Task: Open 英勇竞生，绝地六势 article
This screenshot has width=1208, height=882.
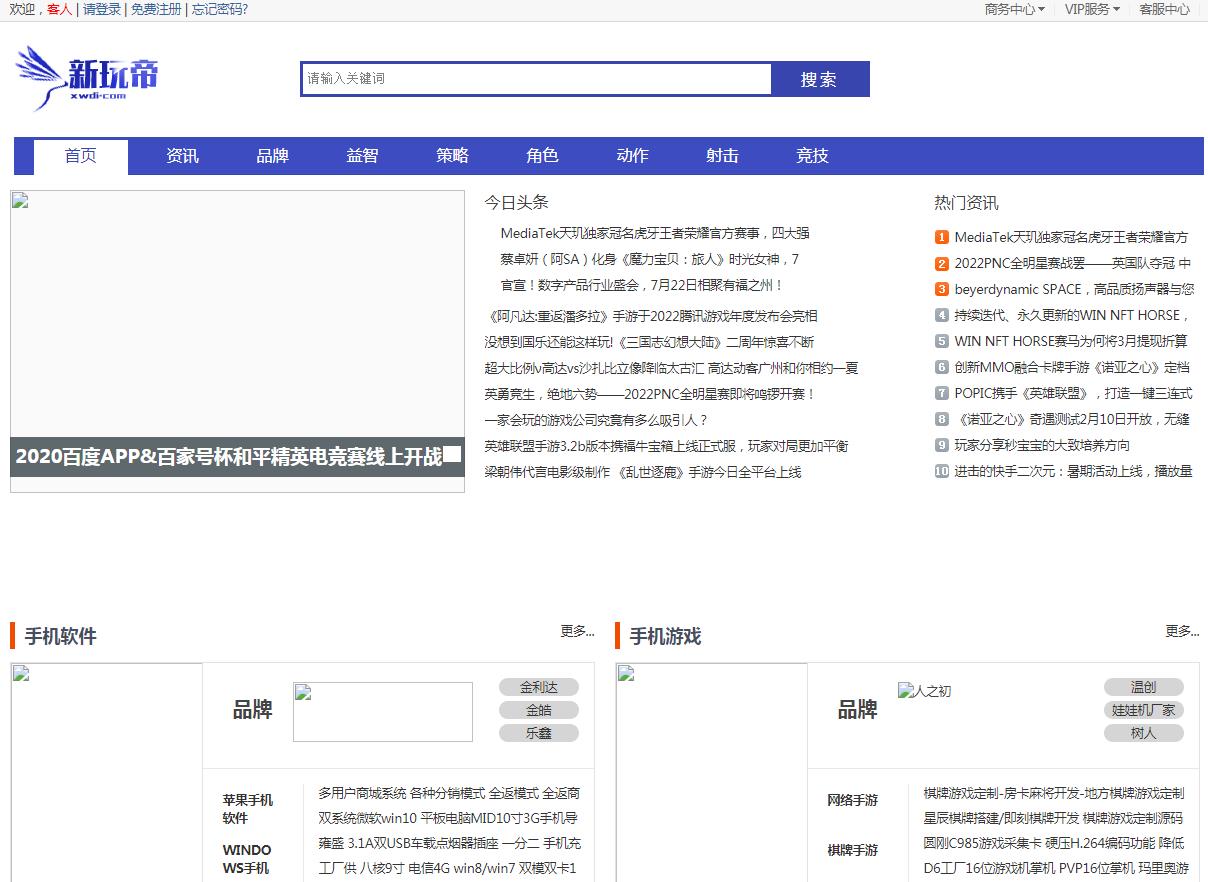Action: pos(651,394)
